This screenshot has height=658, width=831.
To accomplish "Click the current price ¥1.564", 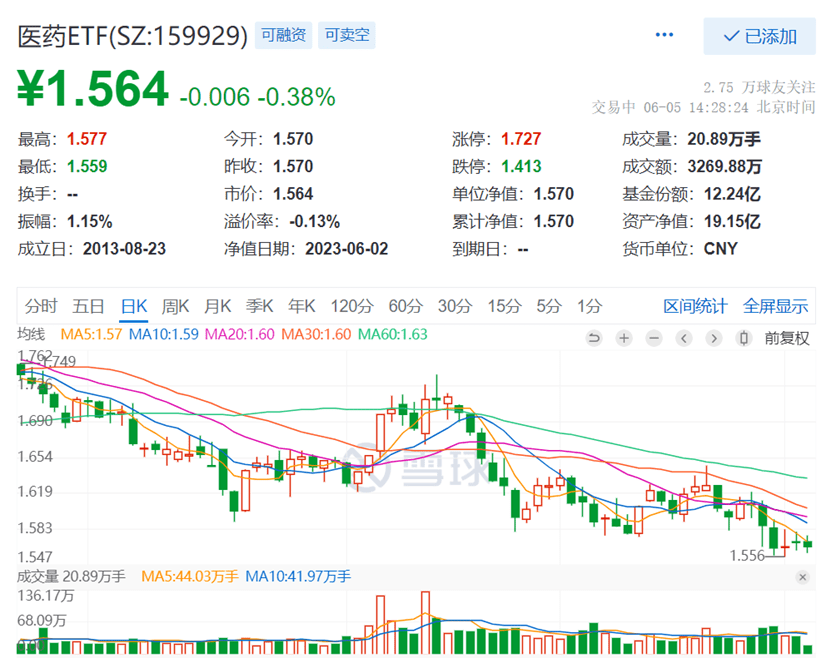I will [x=93, y=88].
